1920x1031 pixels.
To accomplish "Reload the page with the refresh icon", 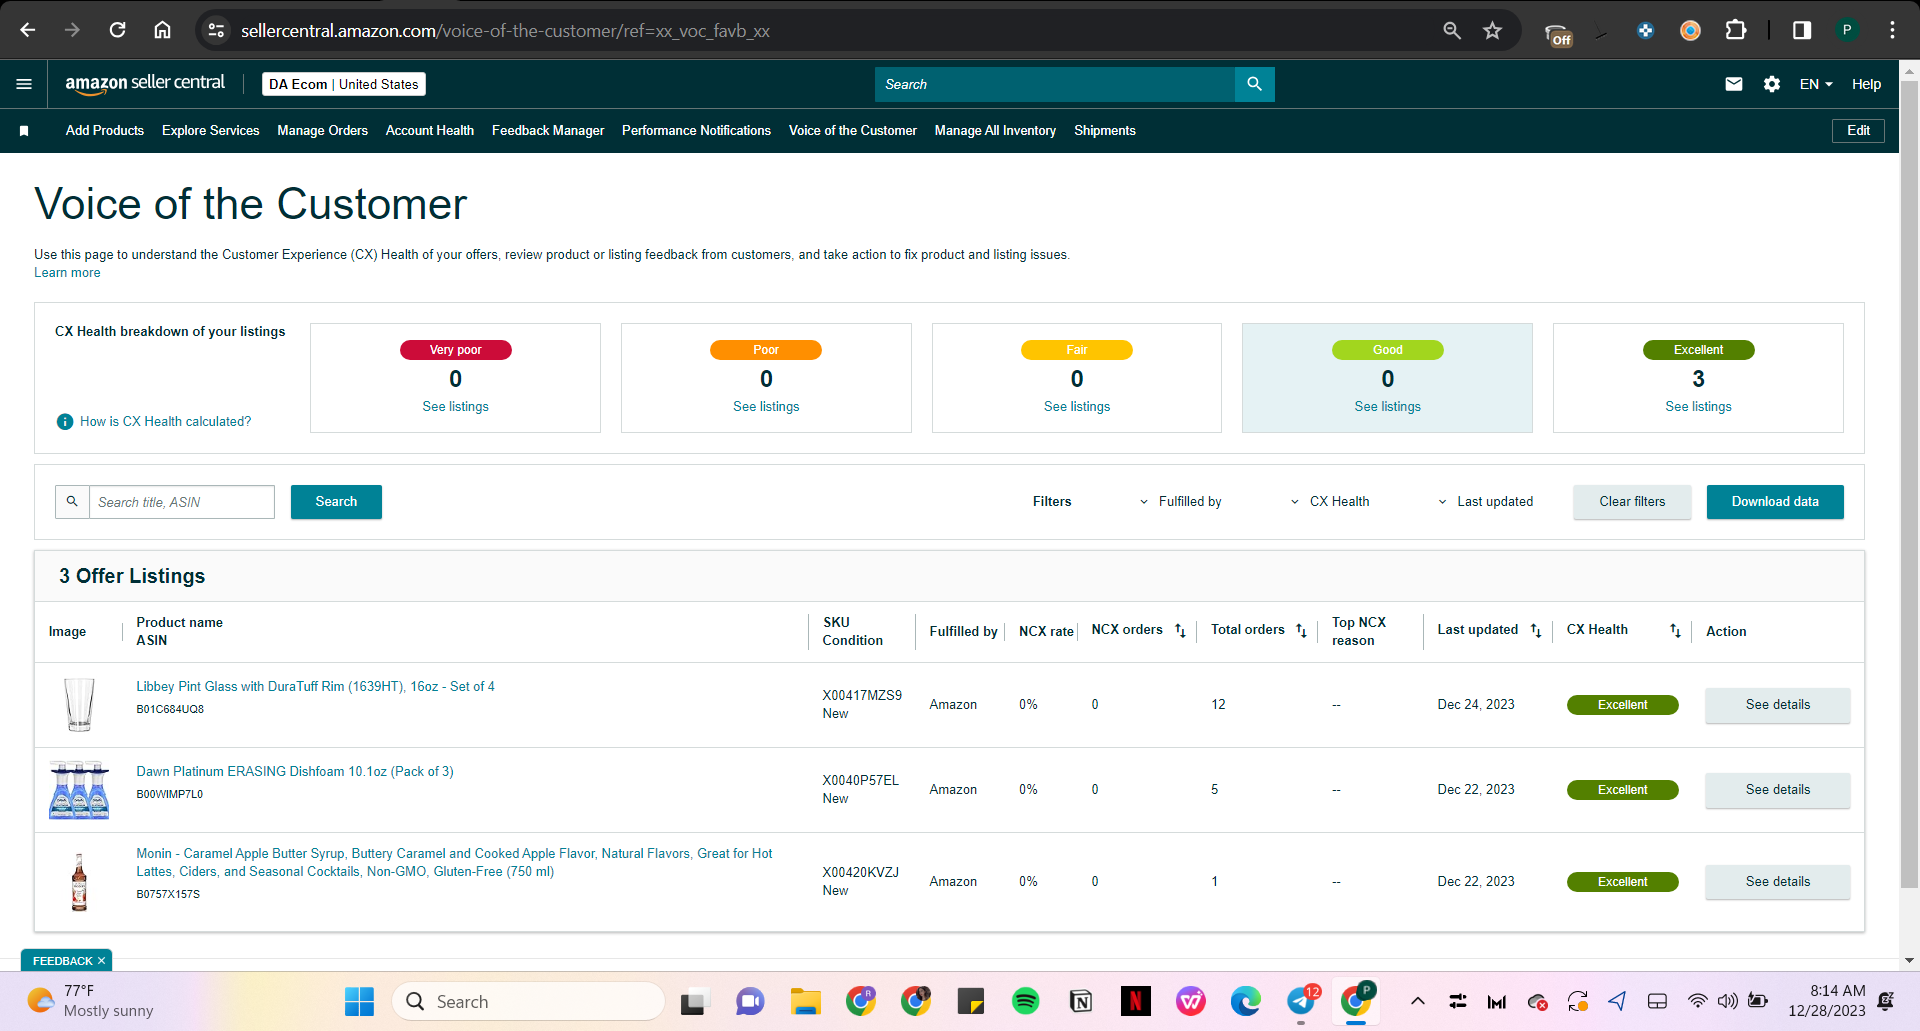I will (x=117, y=30).
